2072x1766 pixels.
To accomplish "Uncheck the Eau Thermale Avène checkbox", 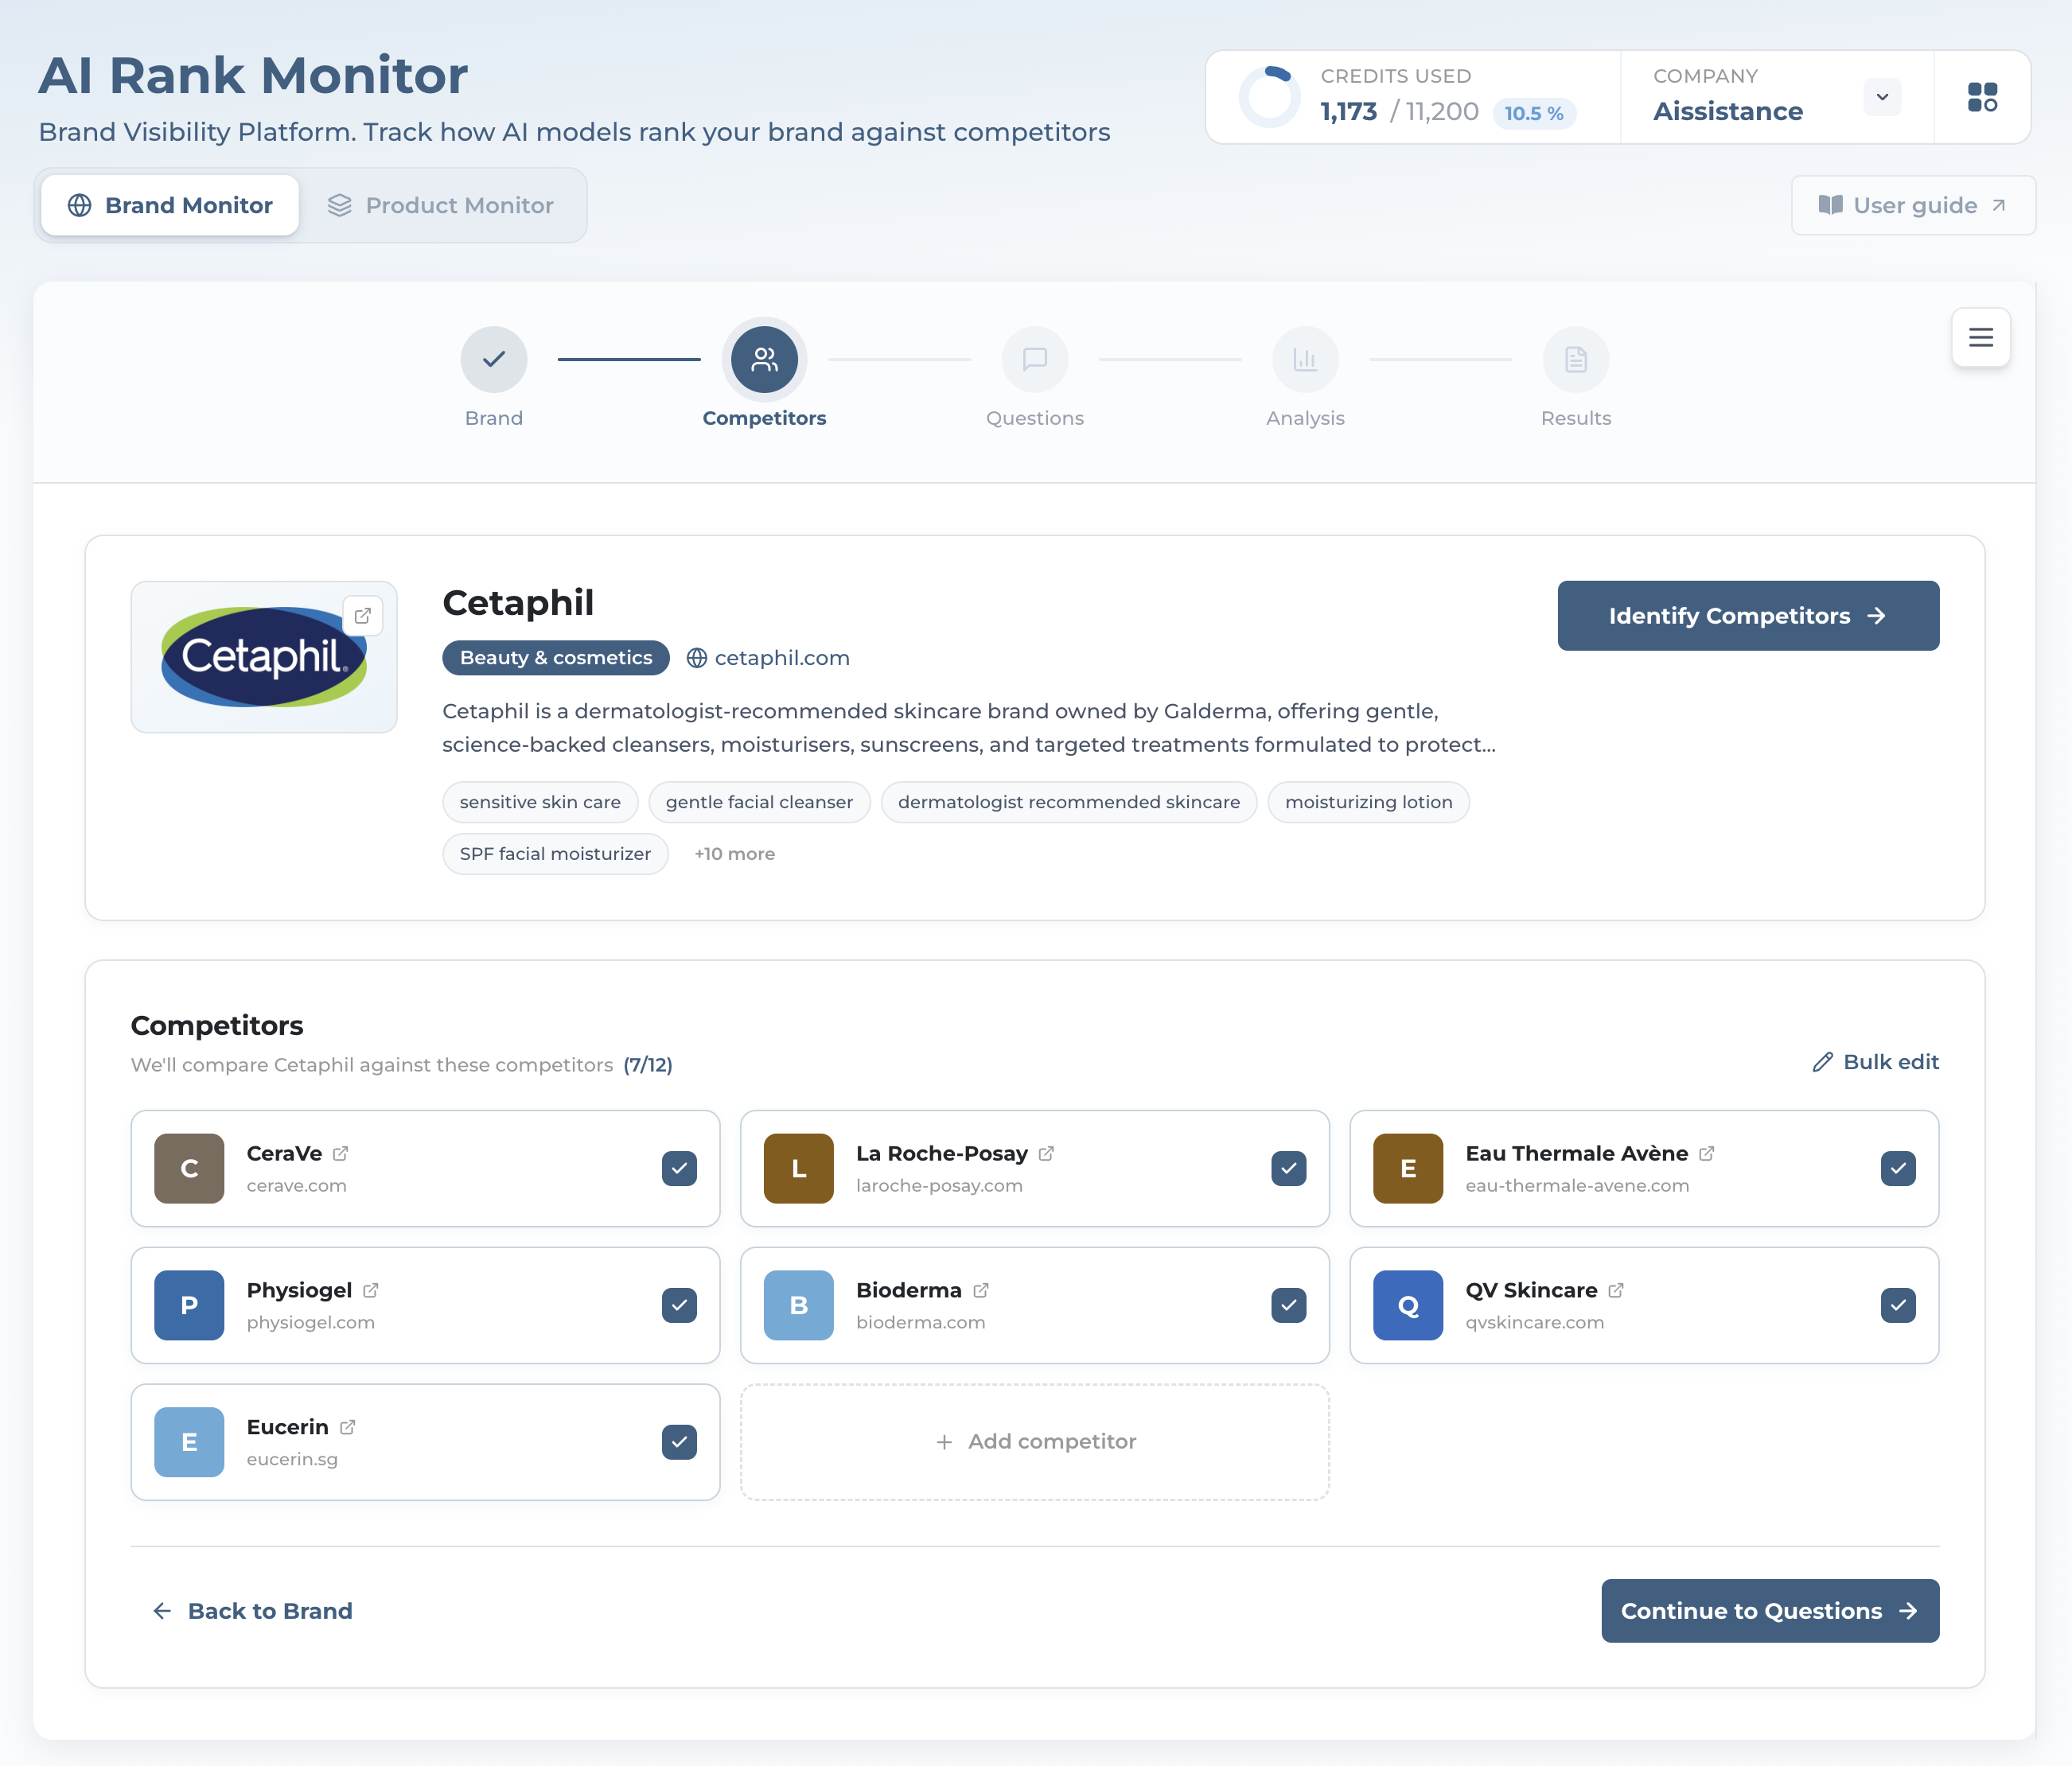I will click(1898, 1168).
